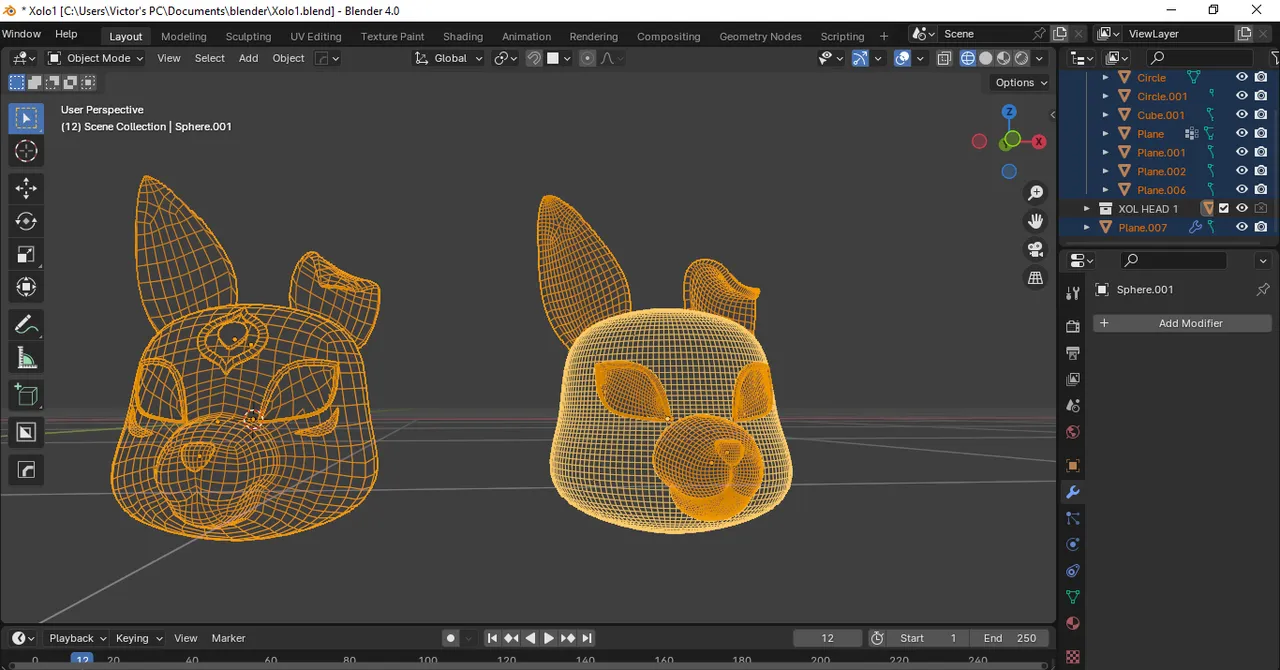Click the current frame field showing 12
Screen dimensions: 1280x670
point(827,638)
